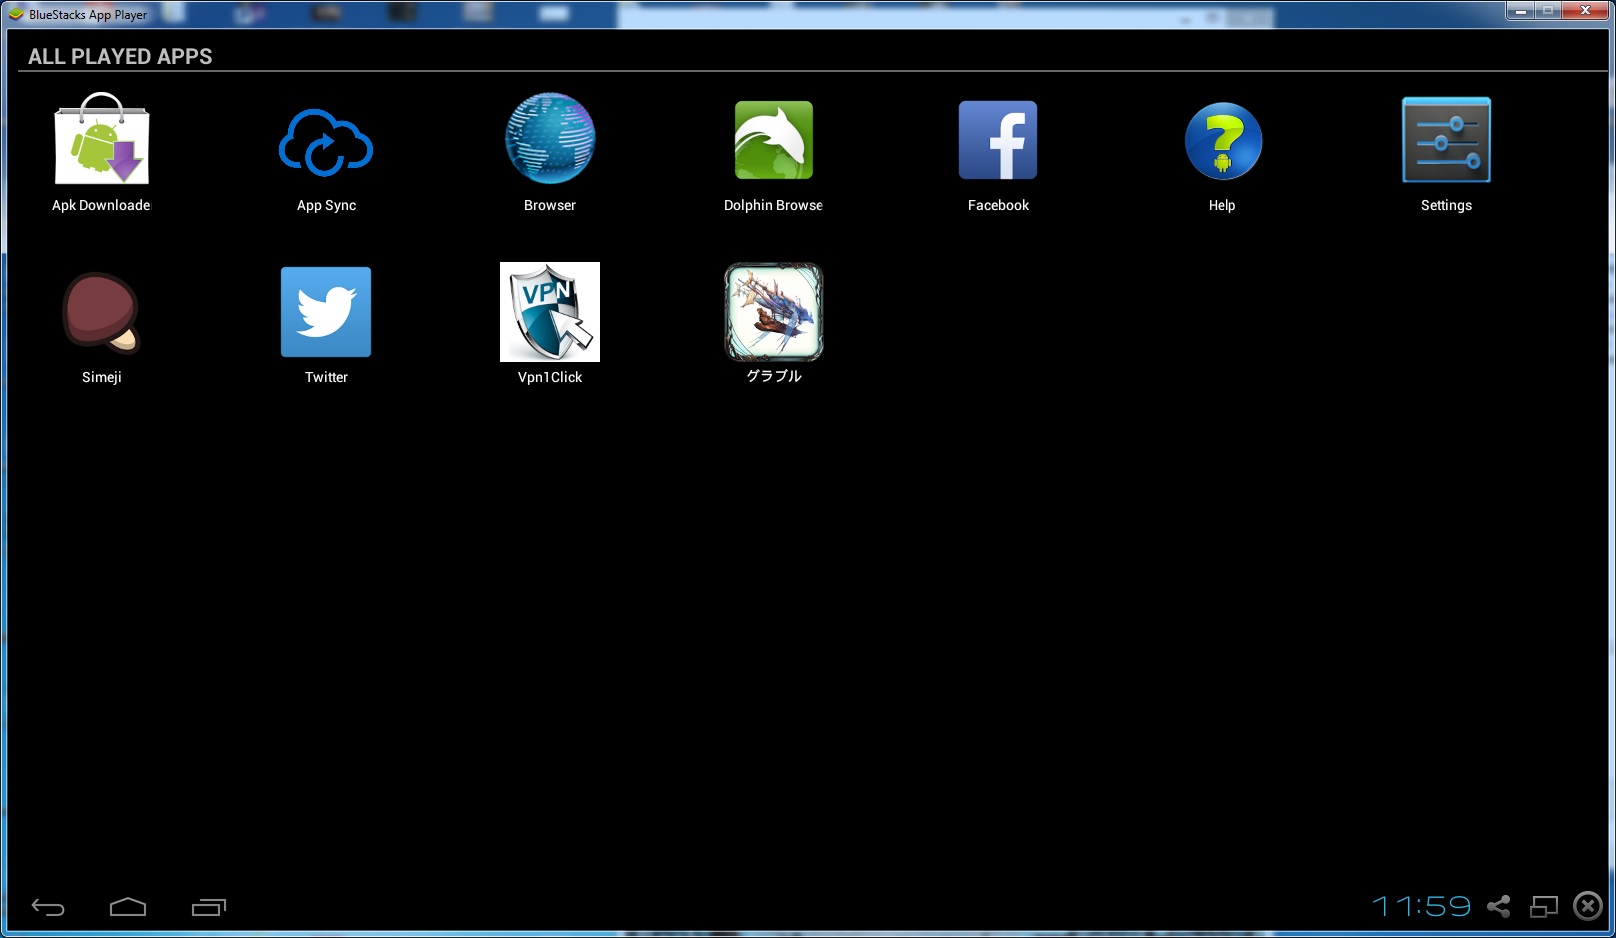Click the Simeji label text

click(x=102, y=378)
